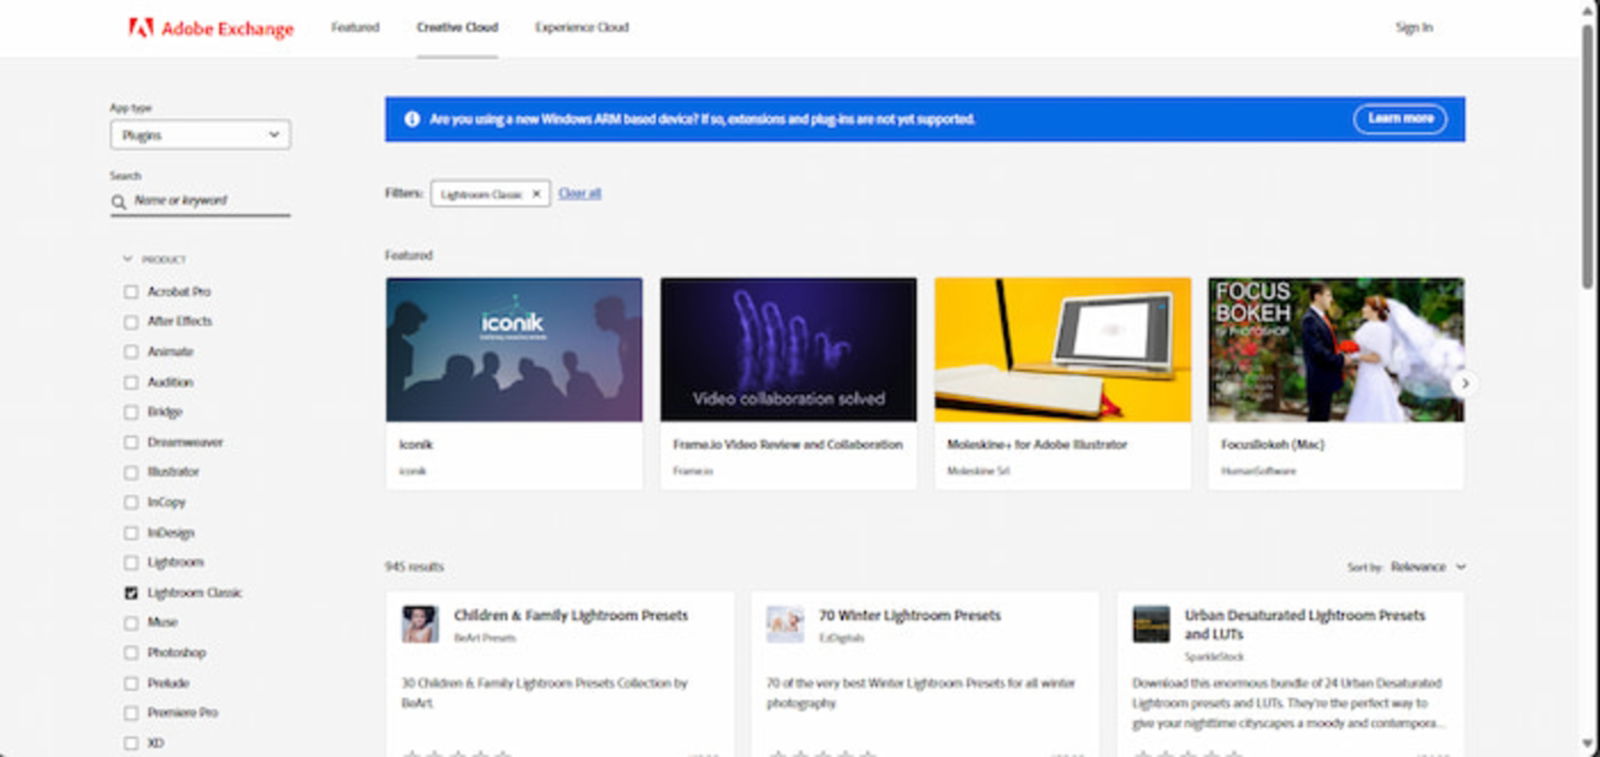Click the scrollbar down arrow
Image resolution: width=1600 pixels, height=757 pixels.
tap(1588, 745)
